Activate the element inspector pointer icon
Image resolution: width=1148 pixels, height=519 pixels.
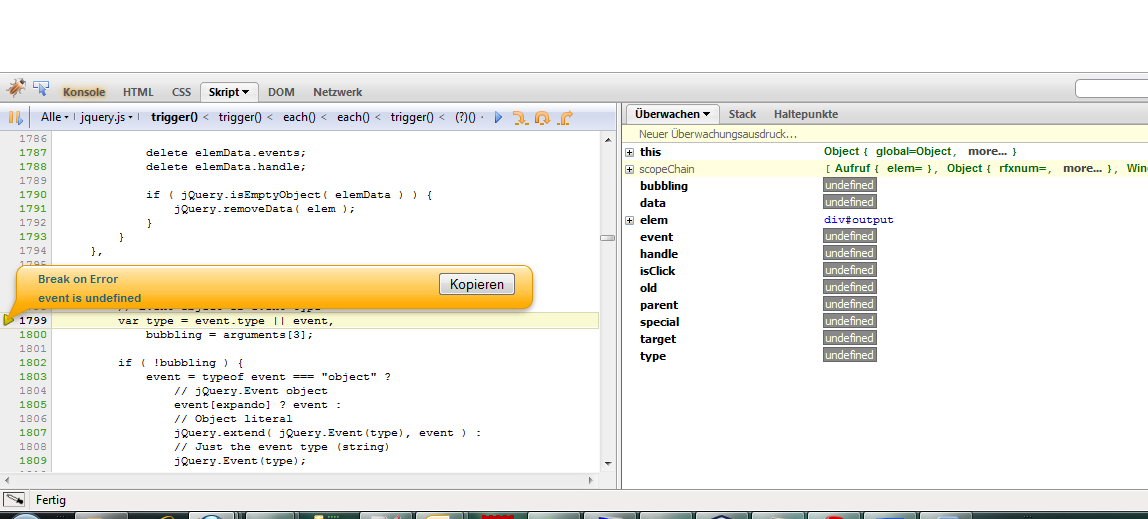pyautogui.click(x=41, y=89)
